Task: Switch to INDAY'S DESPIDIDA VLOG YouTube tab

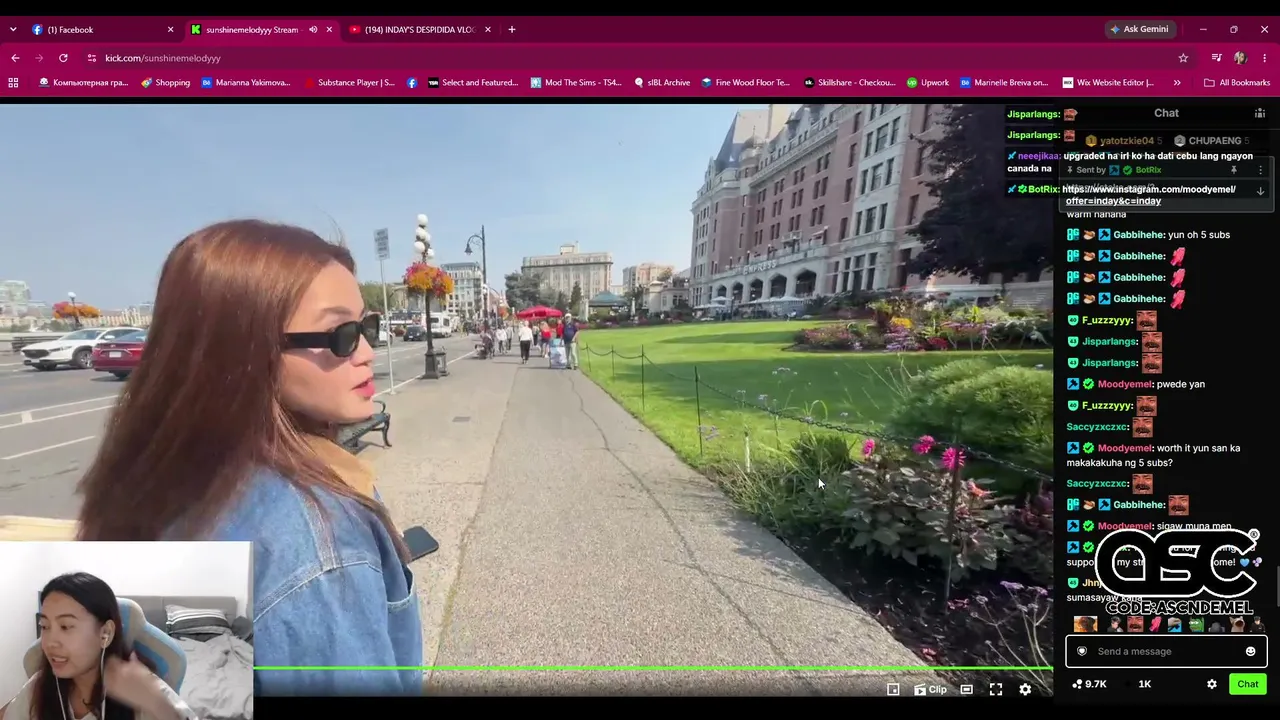Action: click(x=420, y=29)
